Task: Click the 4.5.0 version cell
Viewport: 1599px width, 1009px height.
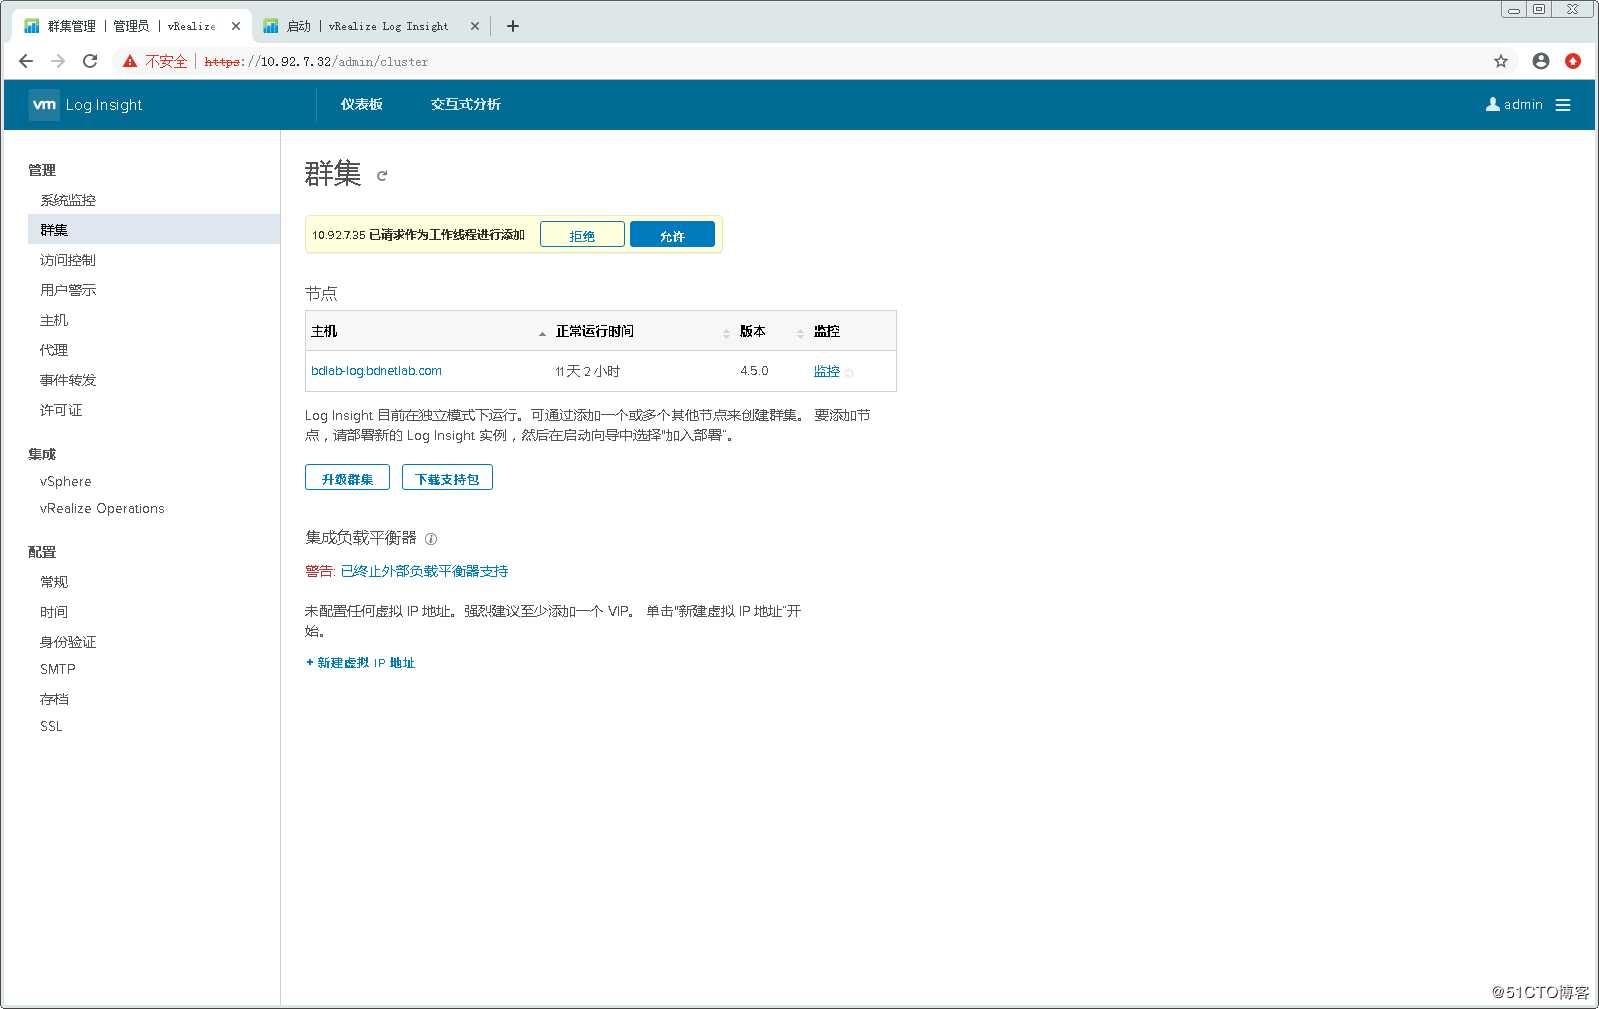Action: (754, 371)
